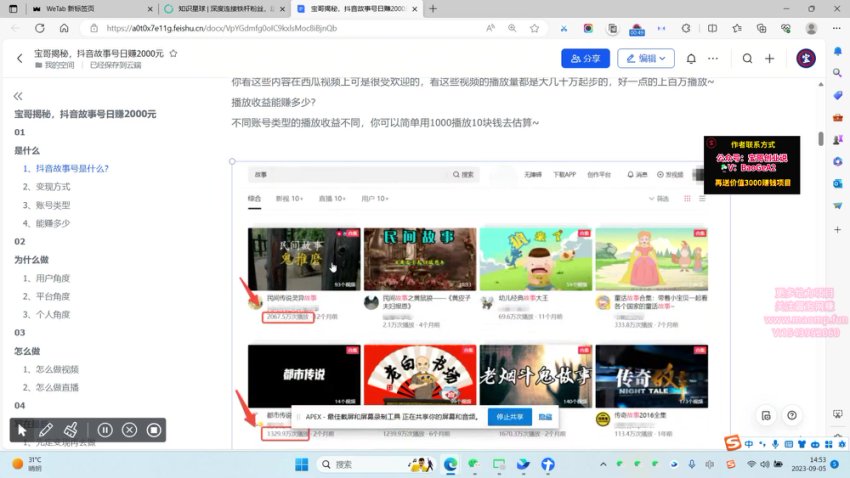
Task: Select the highlighter brush tool
Action: (70, 430)
